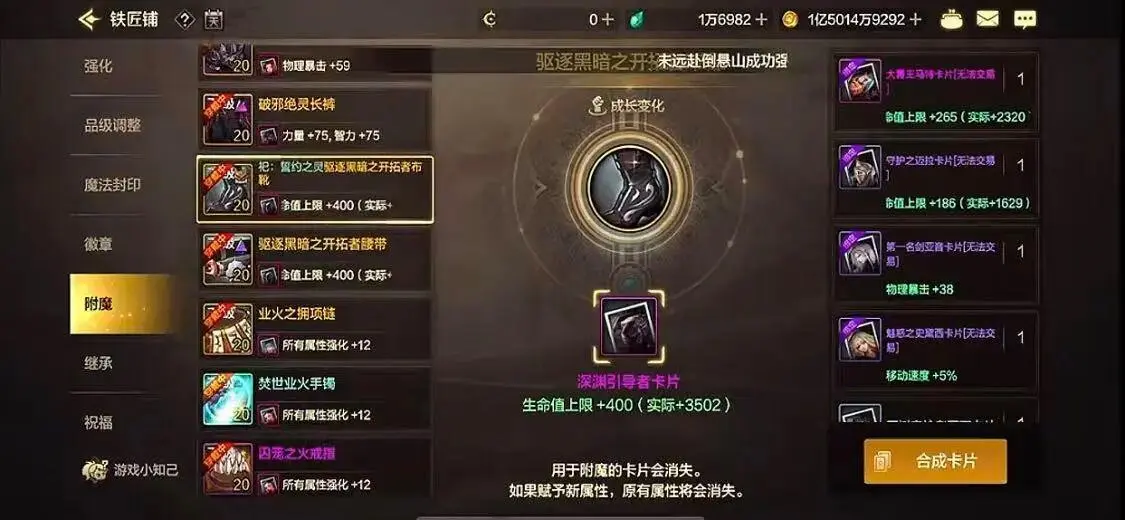Click the 合成卡片 button

[x=935, y=461]
